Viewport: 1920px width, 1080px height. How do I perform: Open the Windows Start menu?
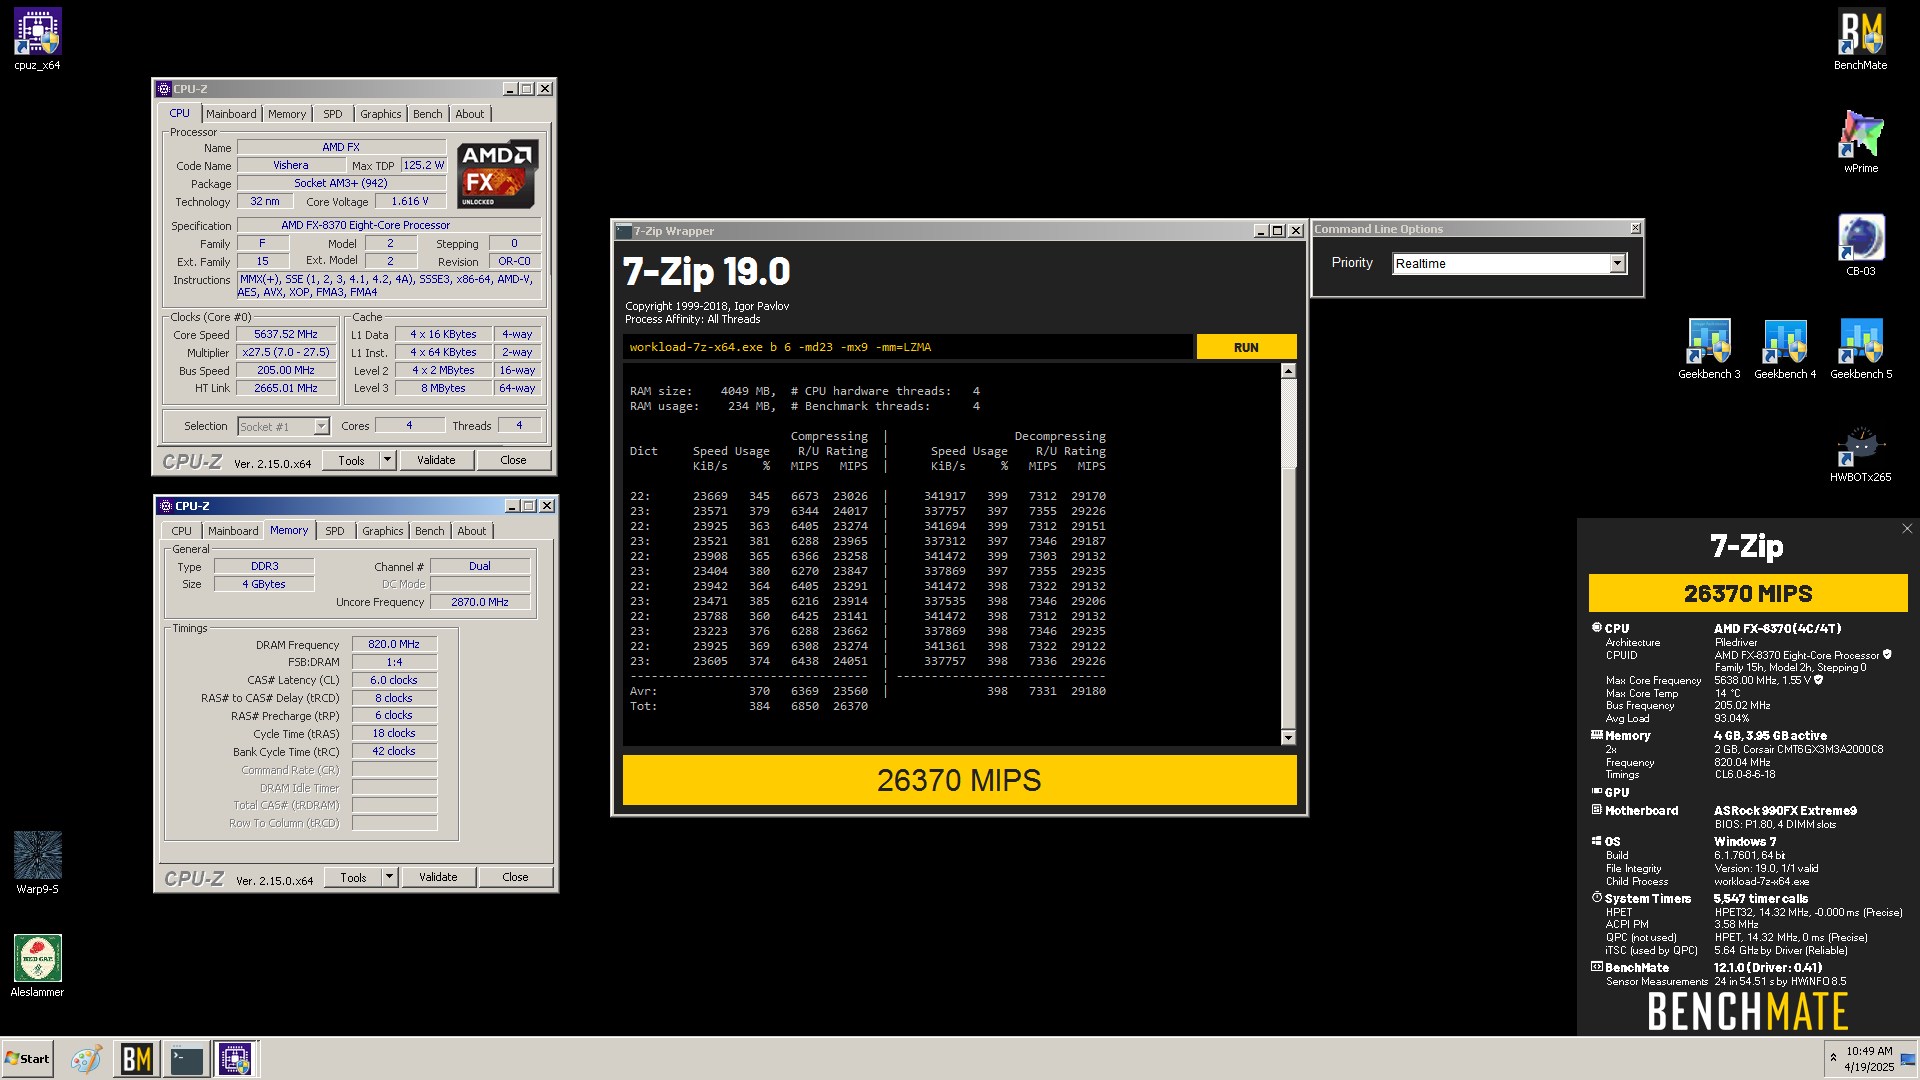27,1059
